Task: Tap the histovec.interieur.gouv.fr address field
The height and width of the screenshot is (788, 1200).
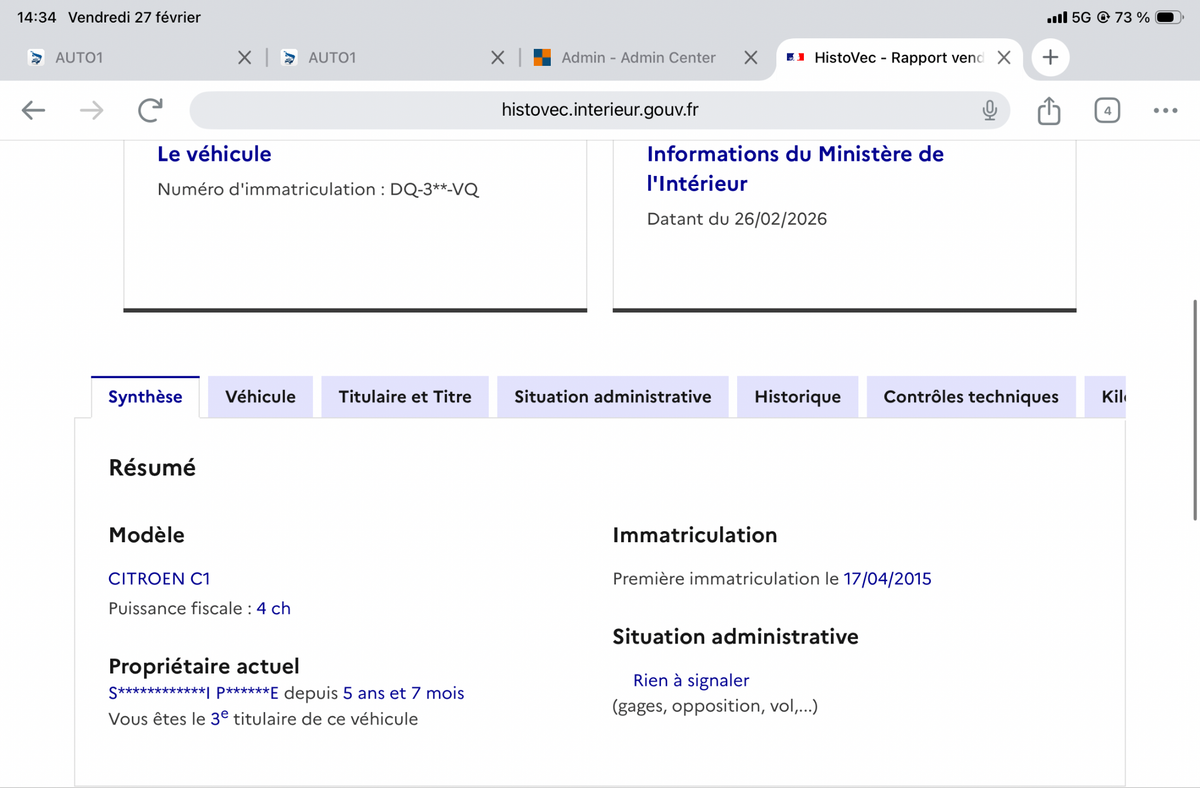Action: 600,110
